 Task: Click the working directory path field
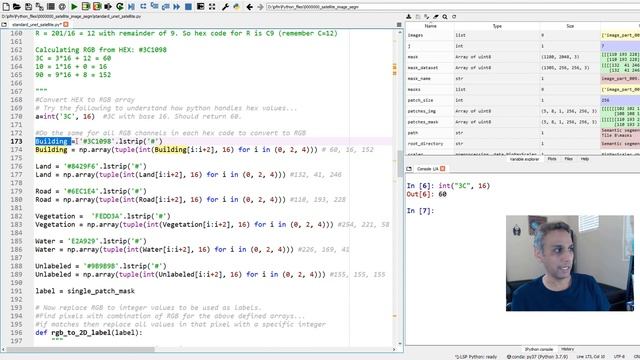coord(452,7)
